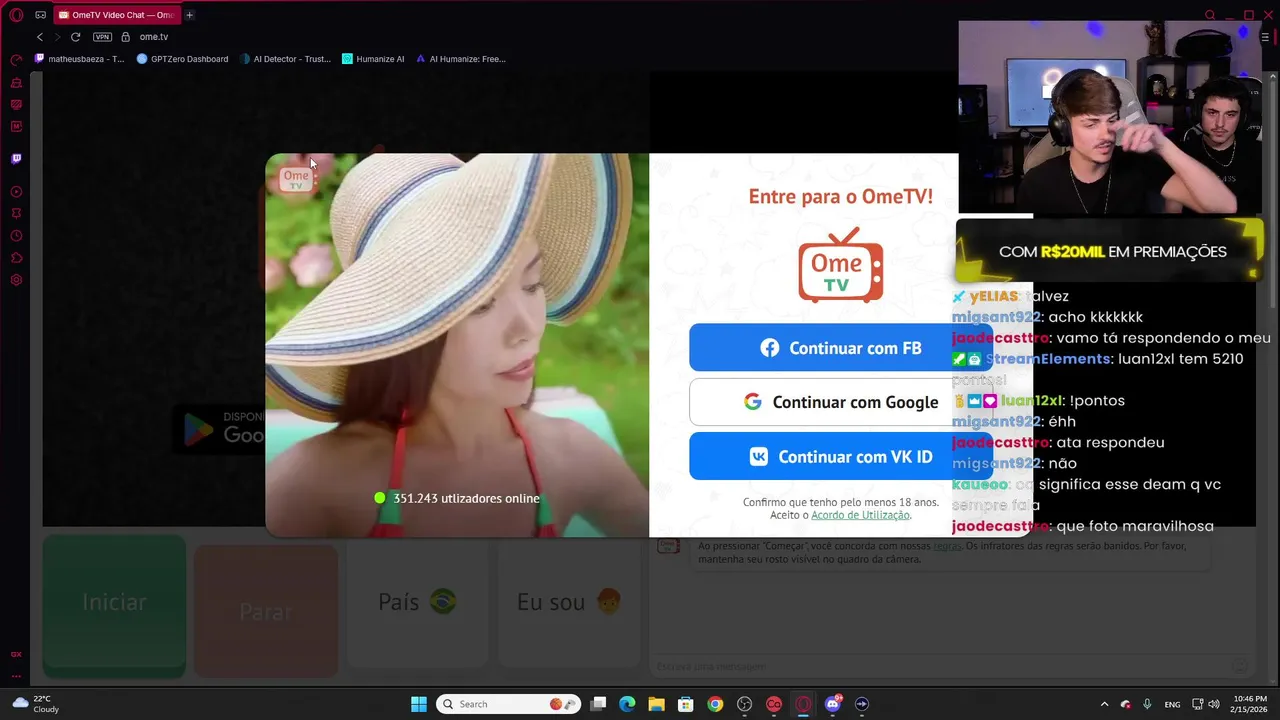The width and height of the screenshot is (1280, 720).
Task: Open a new browser tab
Action: point(189,15)
